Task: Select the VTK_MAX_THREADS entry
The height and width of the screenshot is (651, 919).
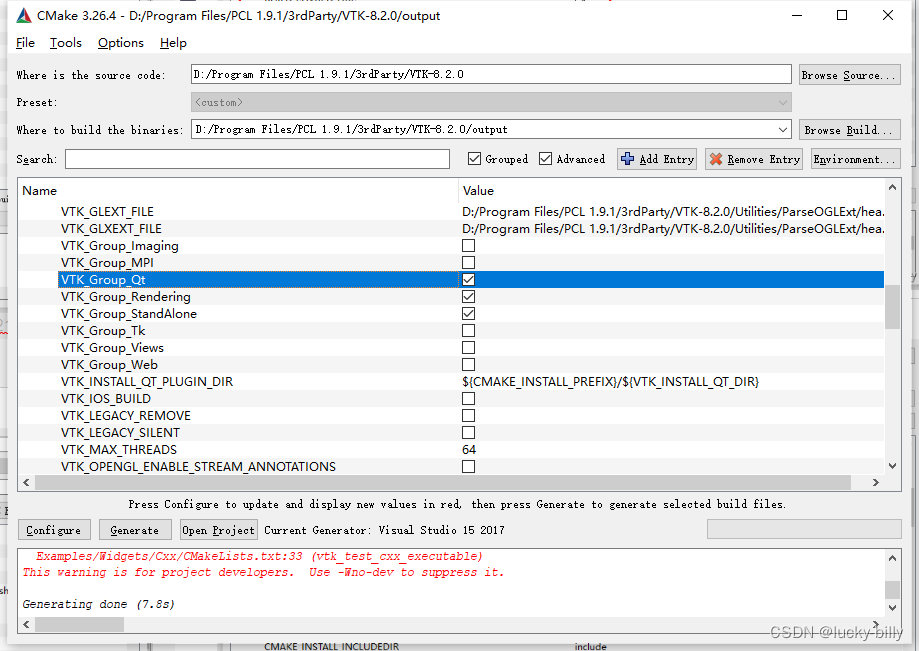Action: (119, 449)
